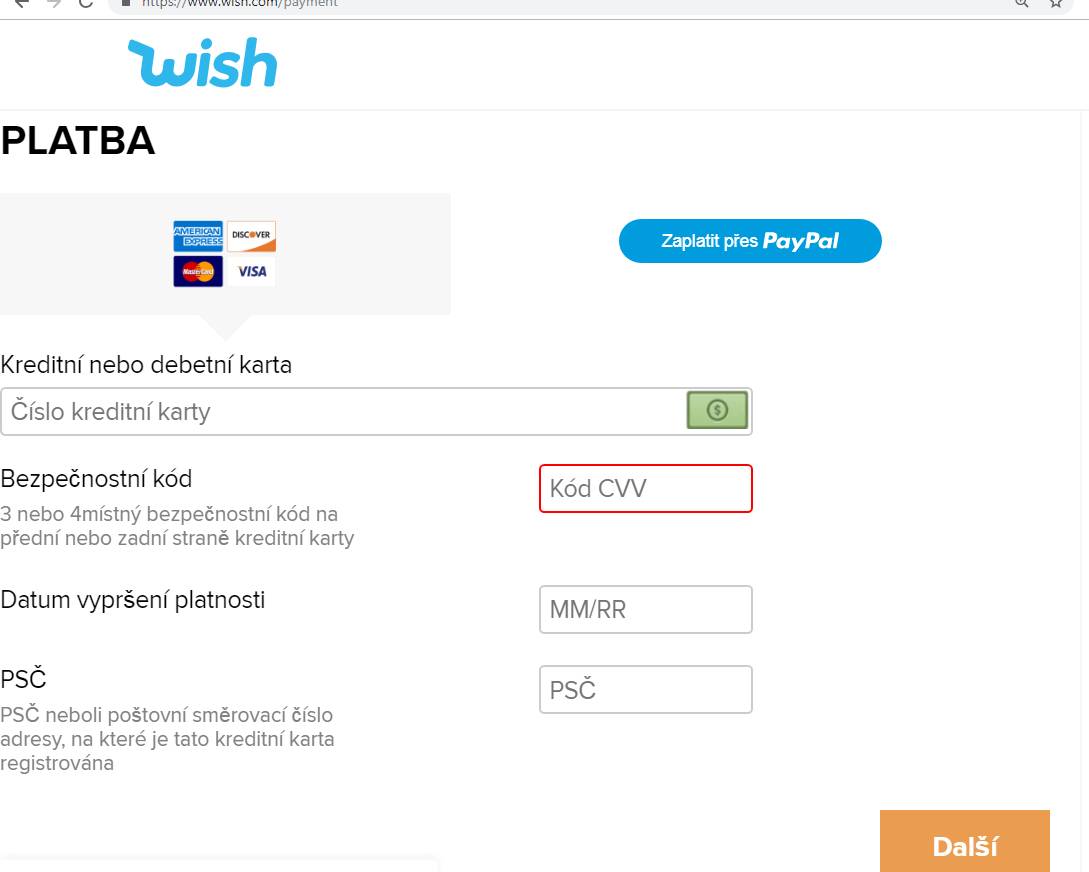Choose the credit card payment tab panel
This screenshot has width=1089, height=872.
pyautogui.click(x=225, y=254)
